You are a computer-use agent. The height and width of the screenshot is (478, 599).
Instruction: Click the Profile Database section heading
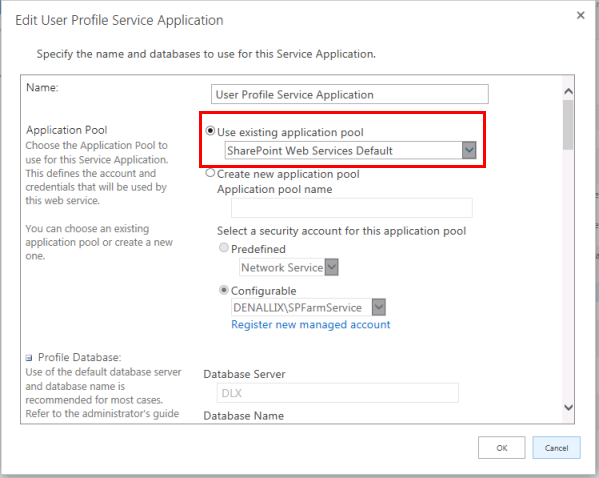pos(79,358)
